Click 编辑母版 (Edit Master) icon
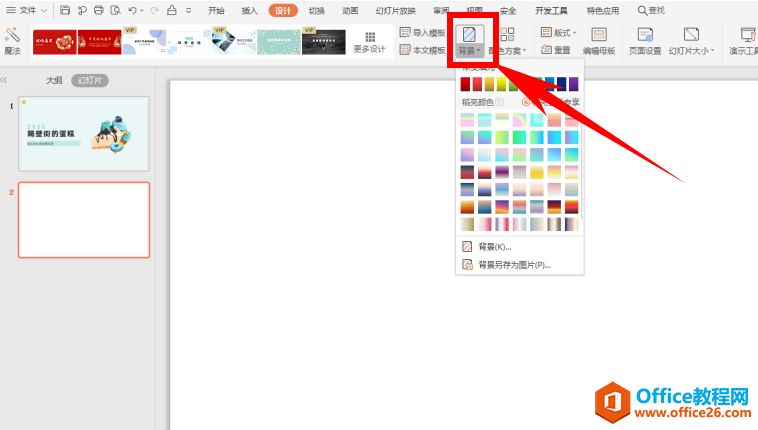Screen dimensions: 758x430 pos(599,40)
